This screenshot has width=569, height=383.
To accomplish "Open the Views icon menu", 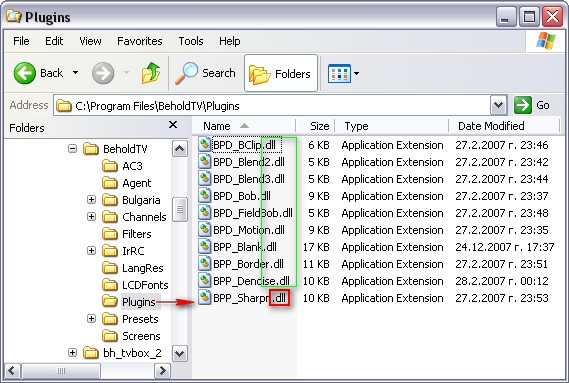I will [x=339, y=74].
